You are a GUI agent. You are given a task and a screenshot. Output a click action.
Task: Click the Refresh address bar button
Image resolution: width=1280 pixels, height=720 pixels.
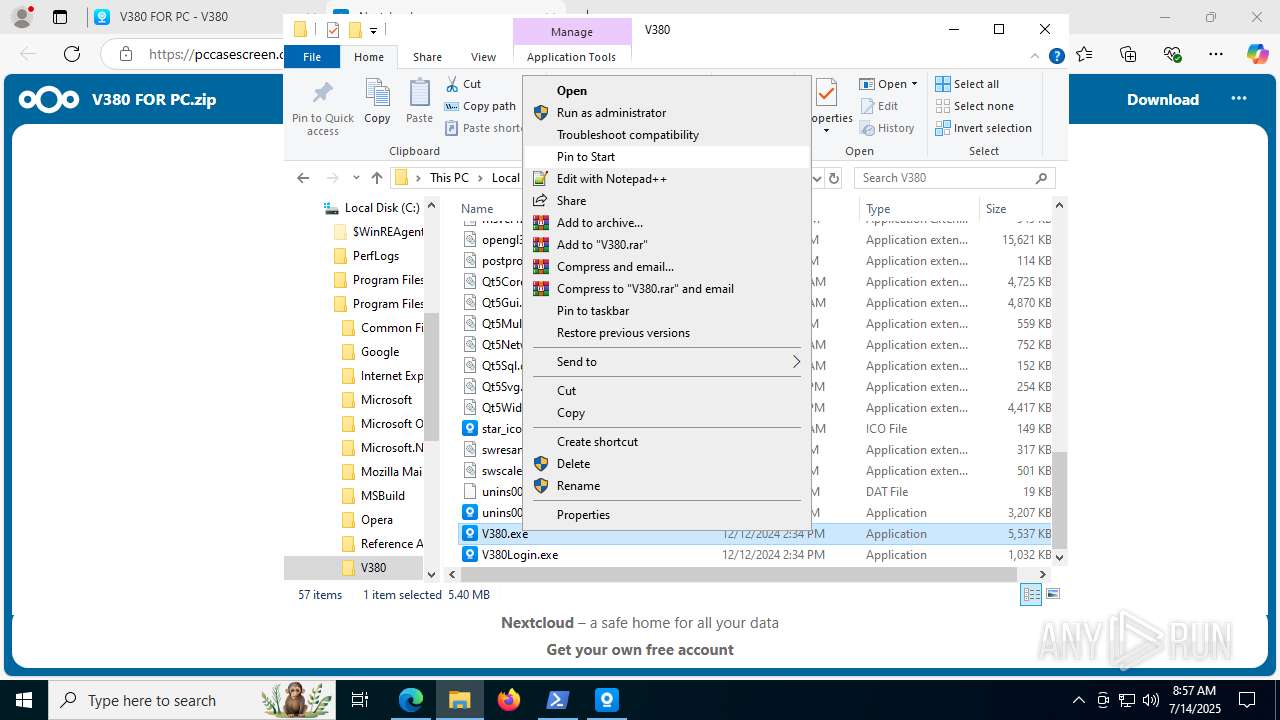(834, 178)
